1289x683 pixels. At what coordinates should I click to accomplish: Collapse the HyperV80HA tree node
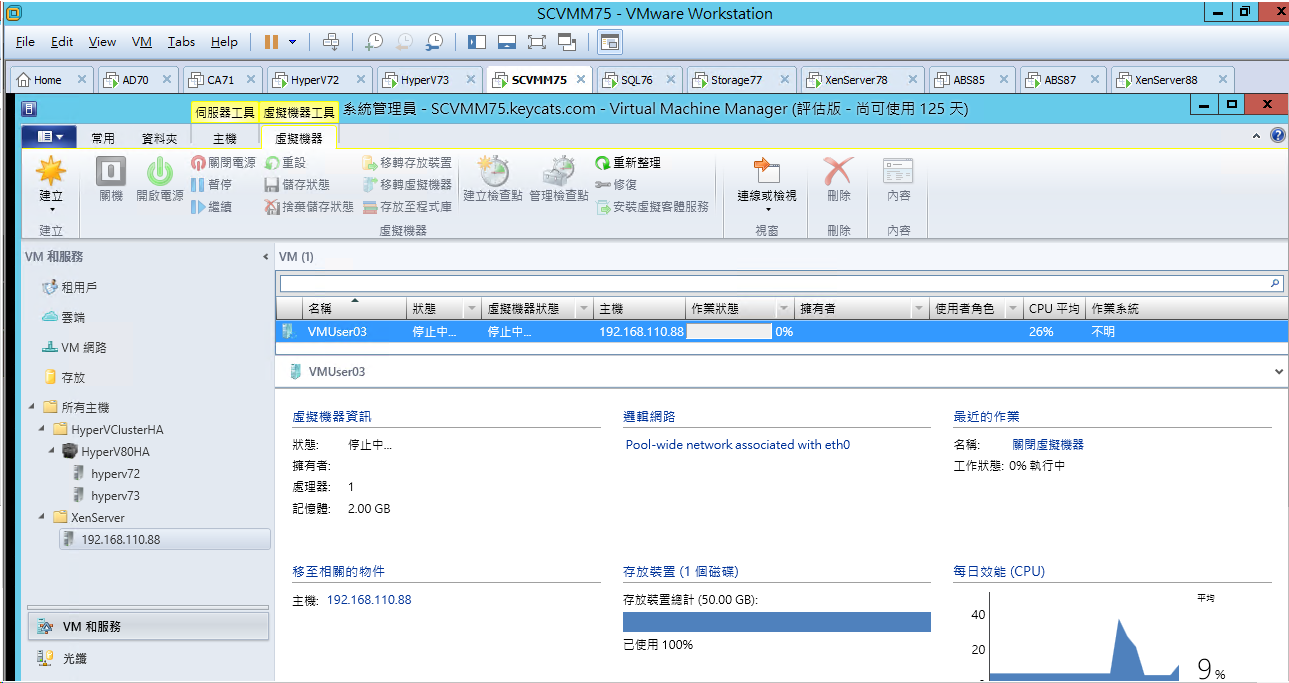tap(52, 451)
